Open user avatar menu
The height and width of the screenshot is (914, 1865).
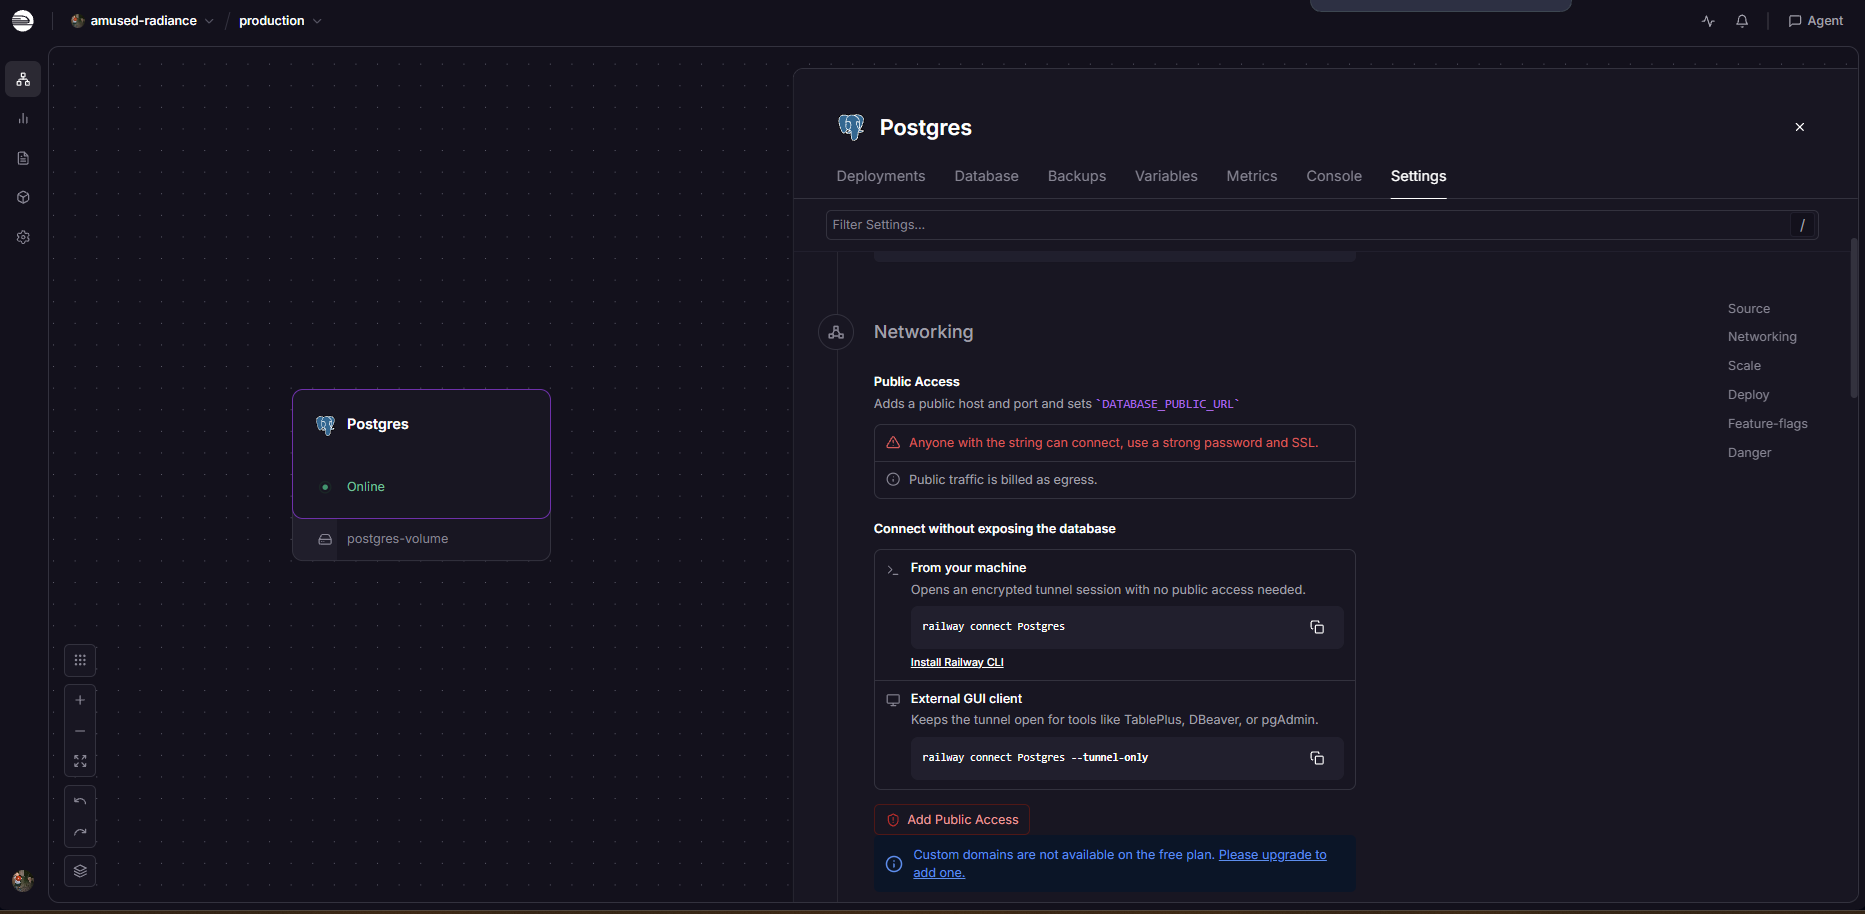click(22, 880)
